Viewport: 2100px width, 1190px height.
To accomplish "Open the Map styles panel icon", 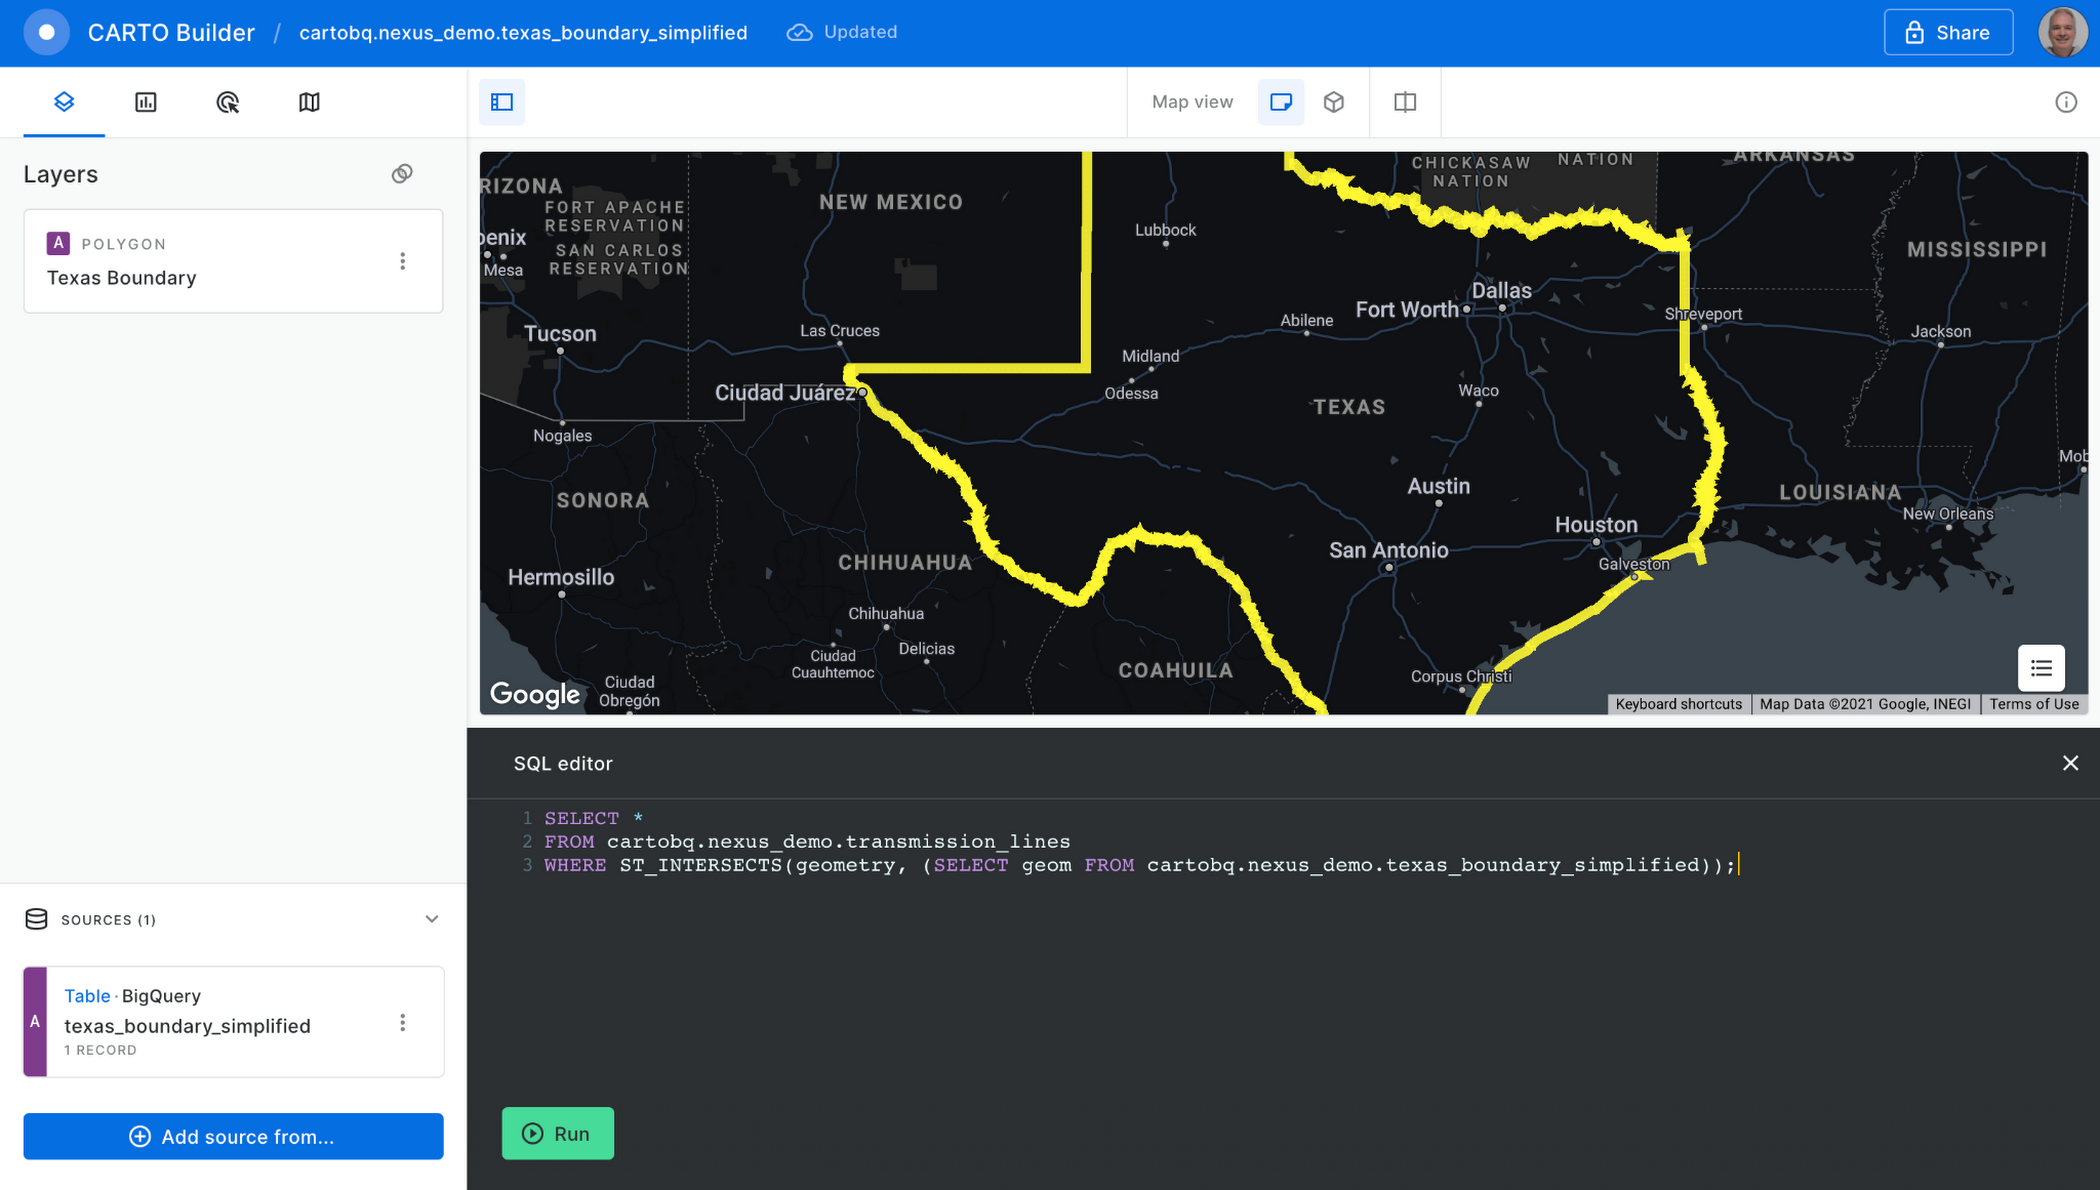I will coord(309,101).
